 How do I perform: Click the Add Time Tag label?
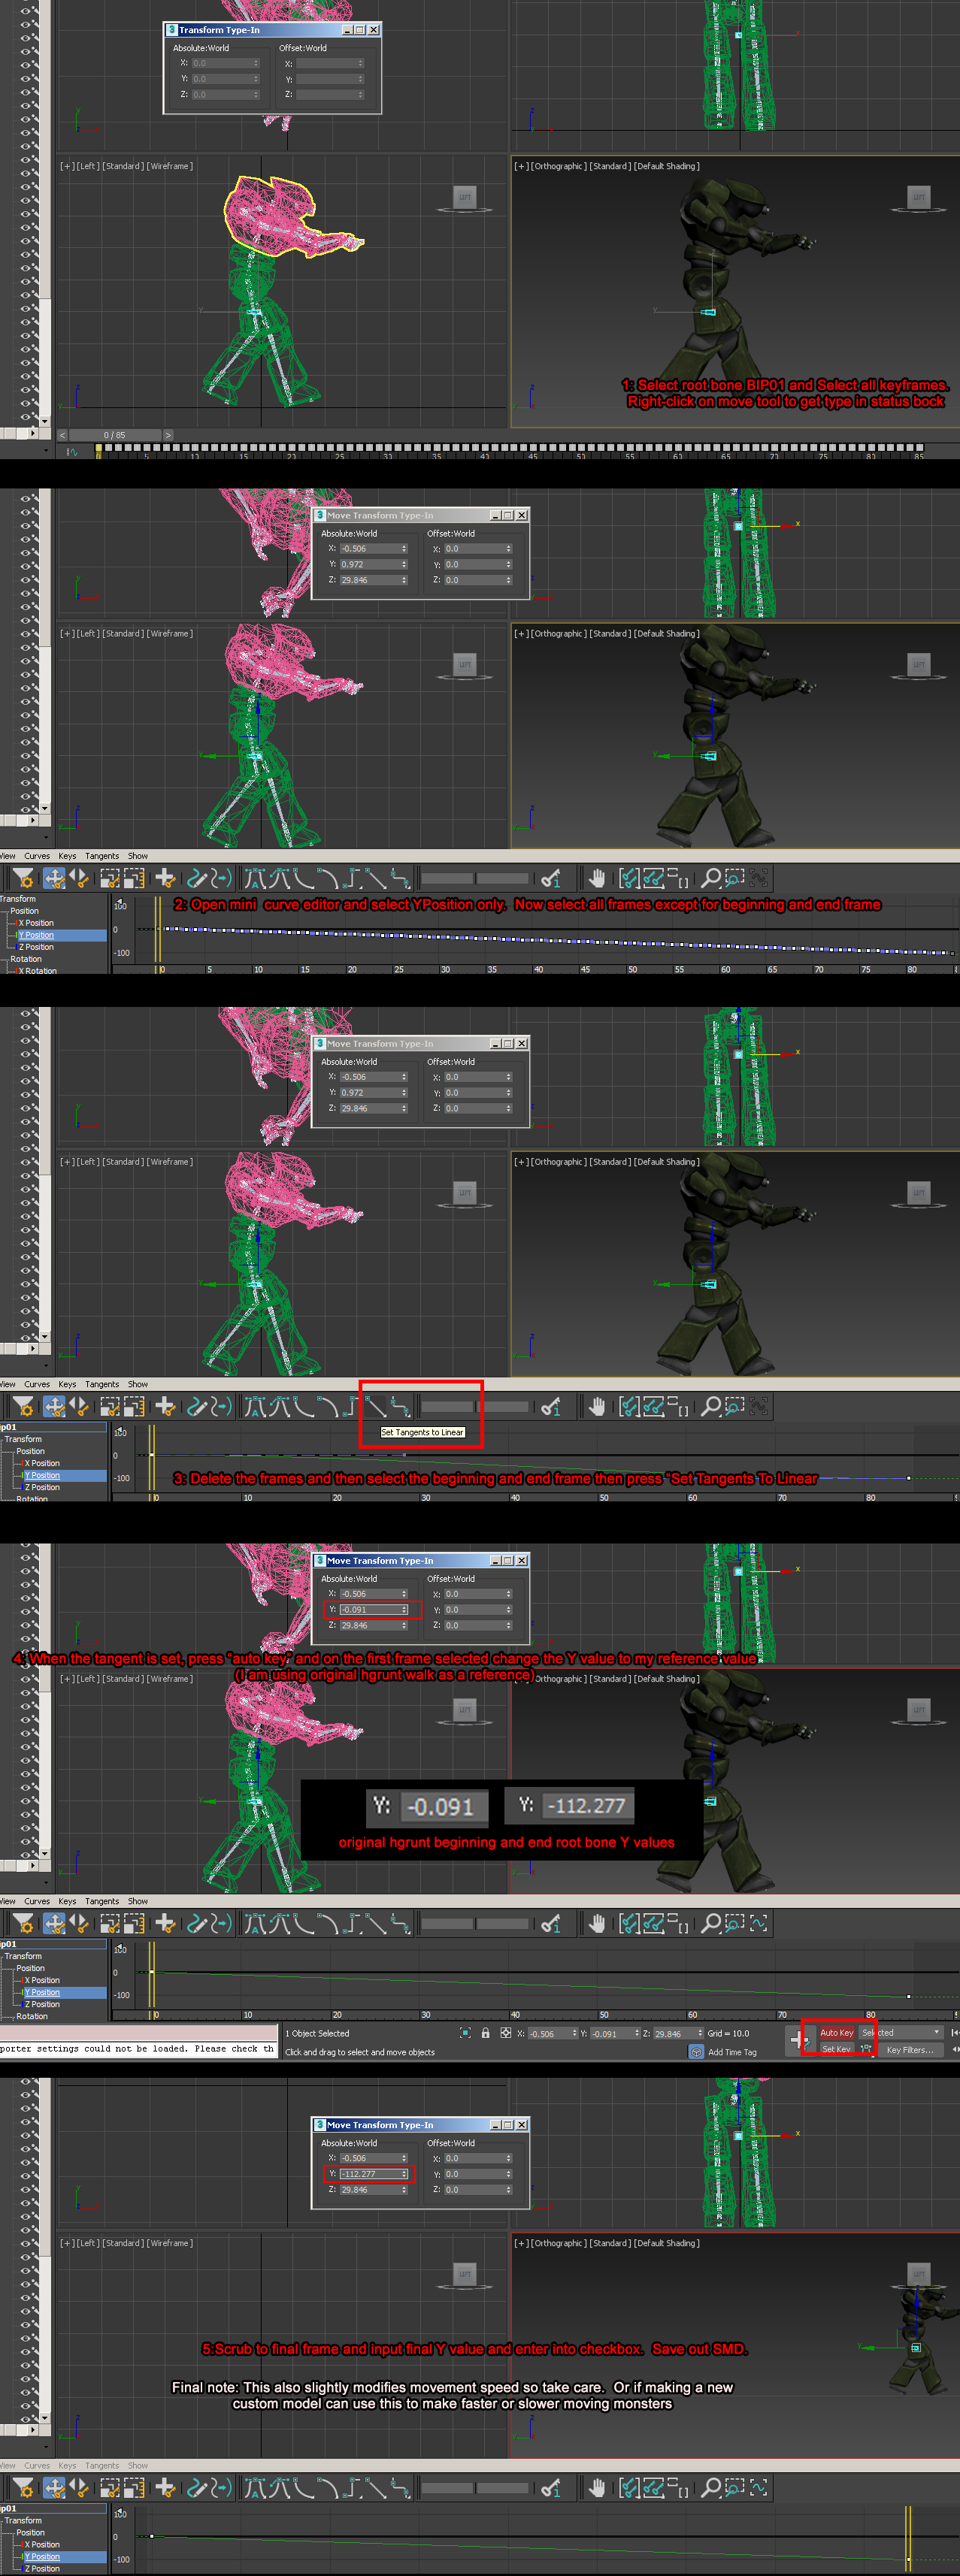click(x=732, y=2052)
